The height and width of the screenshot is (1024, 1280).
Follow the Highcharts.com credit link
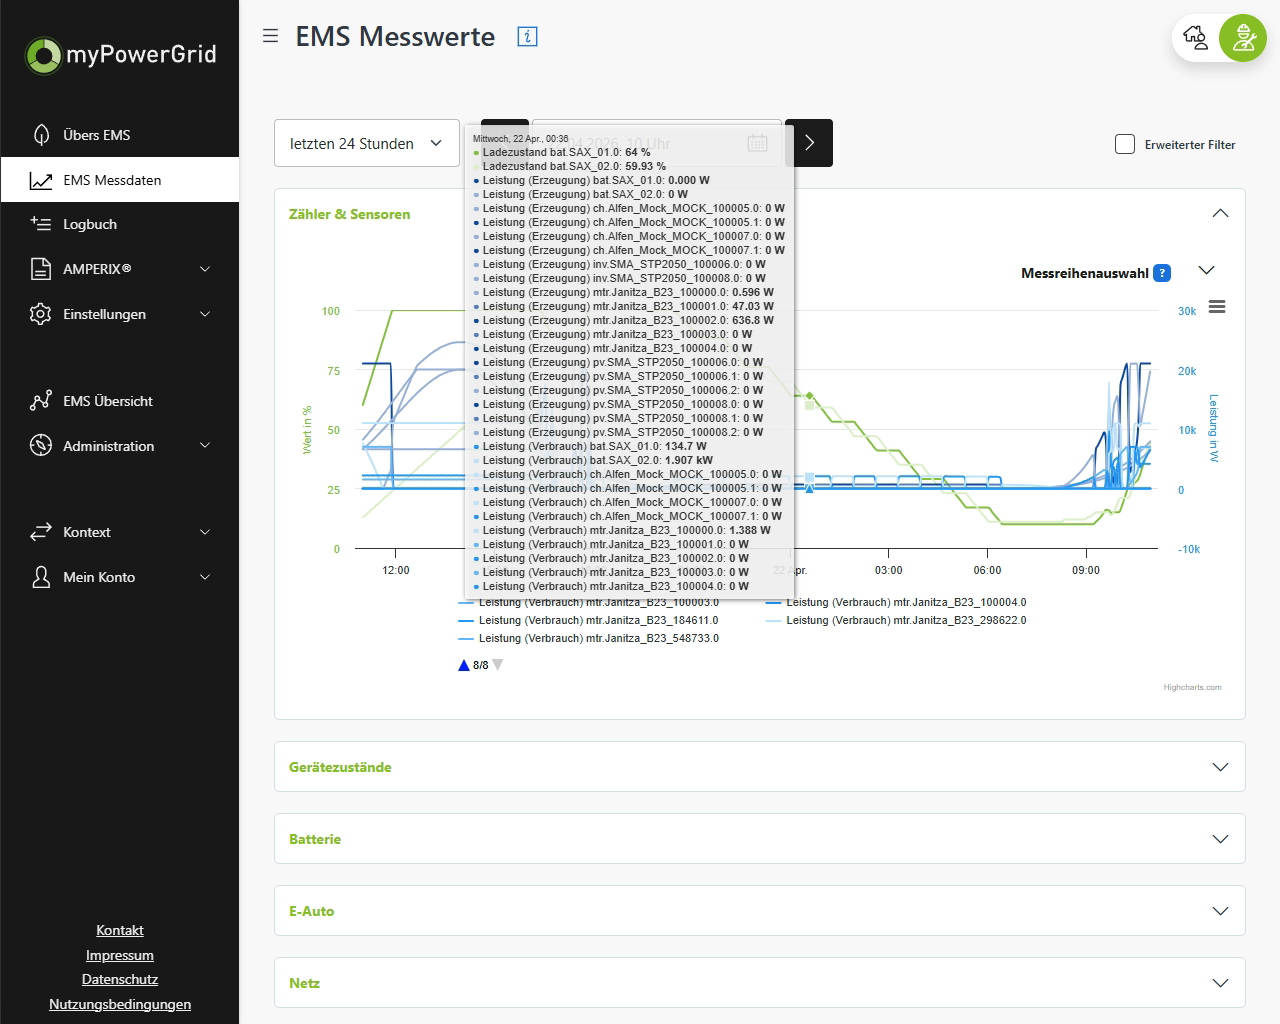pos(1192,687)
